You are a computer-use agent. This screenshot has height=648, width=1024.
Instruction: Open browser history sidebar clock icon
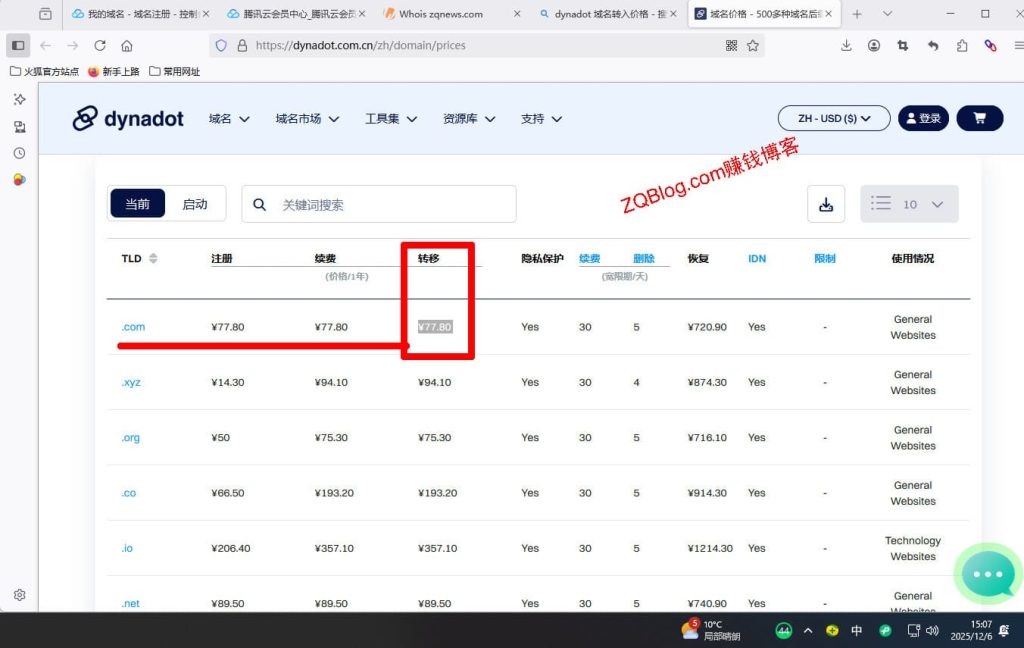pos(19,153)
